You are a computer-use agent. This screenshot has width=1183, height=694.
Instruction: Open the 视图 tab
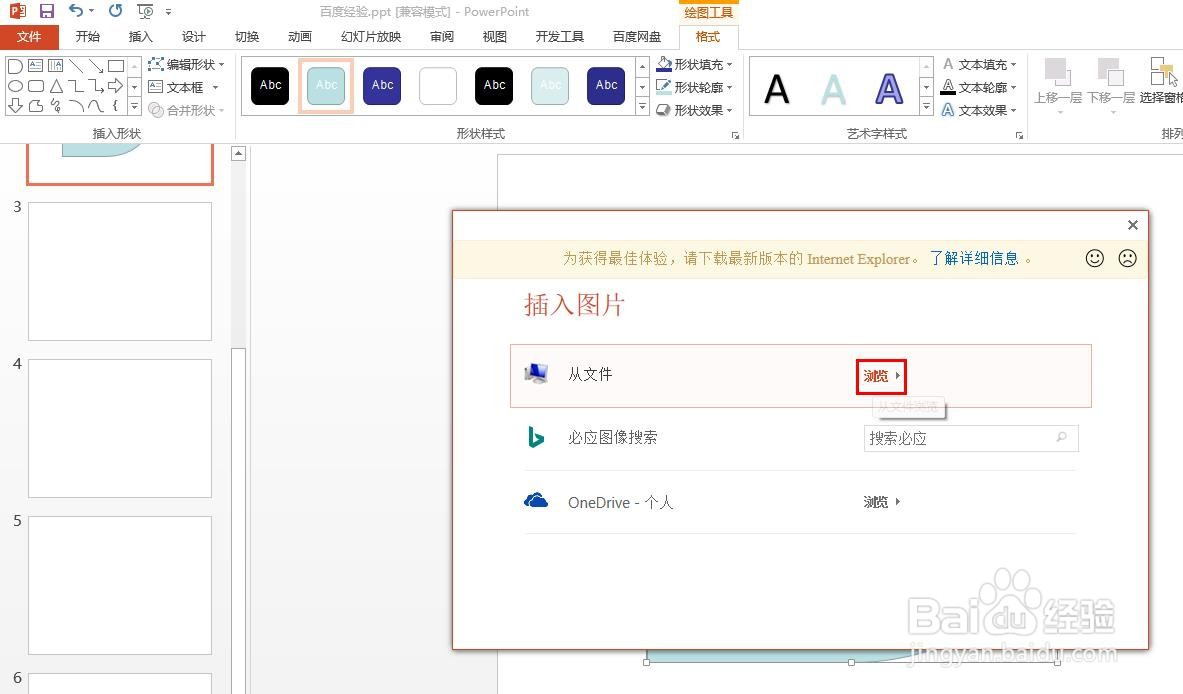(495, 36)
